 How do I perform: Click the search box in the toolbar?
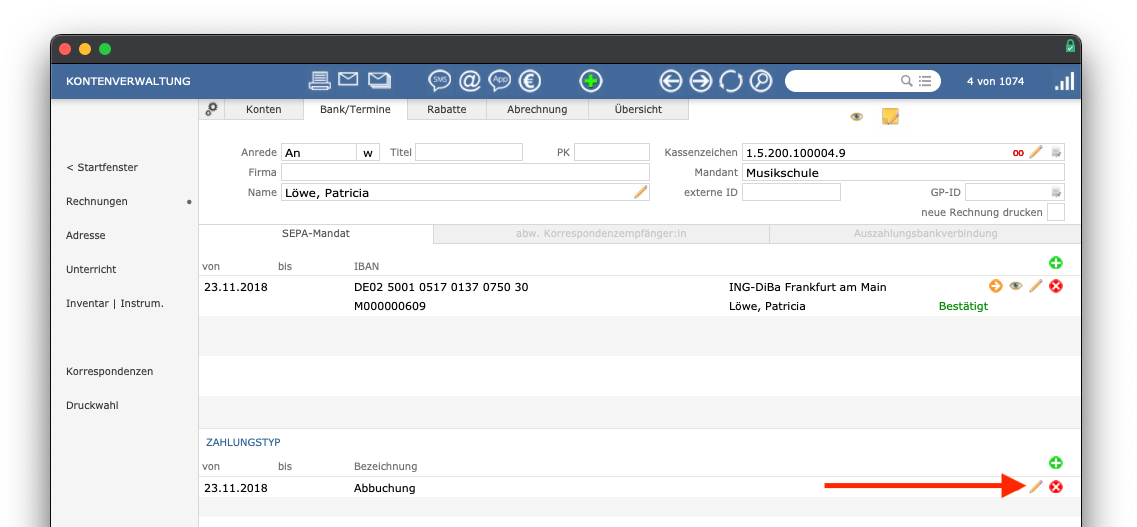coord(862,80)
